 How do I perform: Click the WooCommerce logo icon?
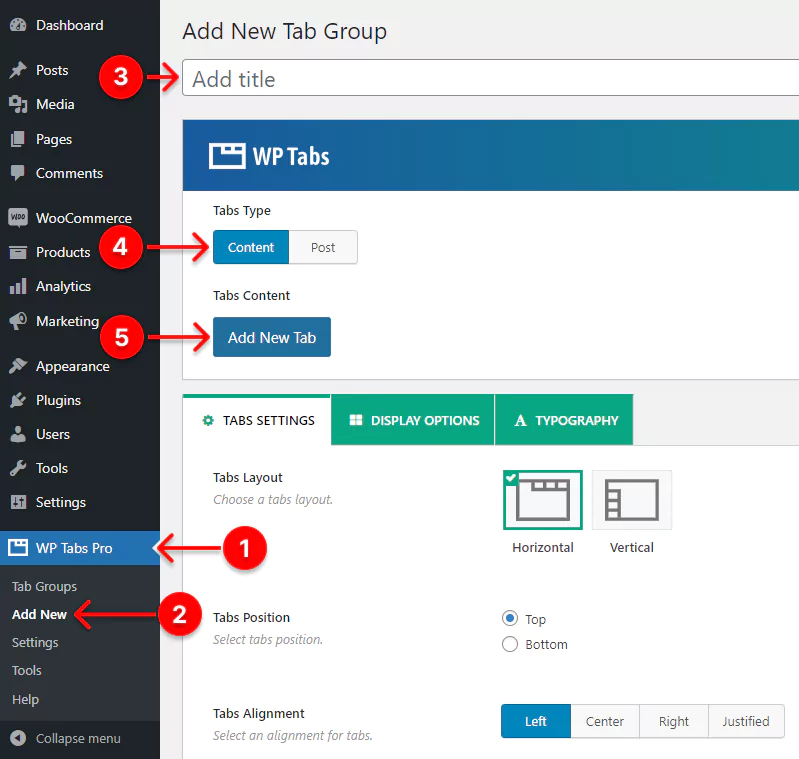tap(18, 218)
